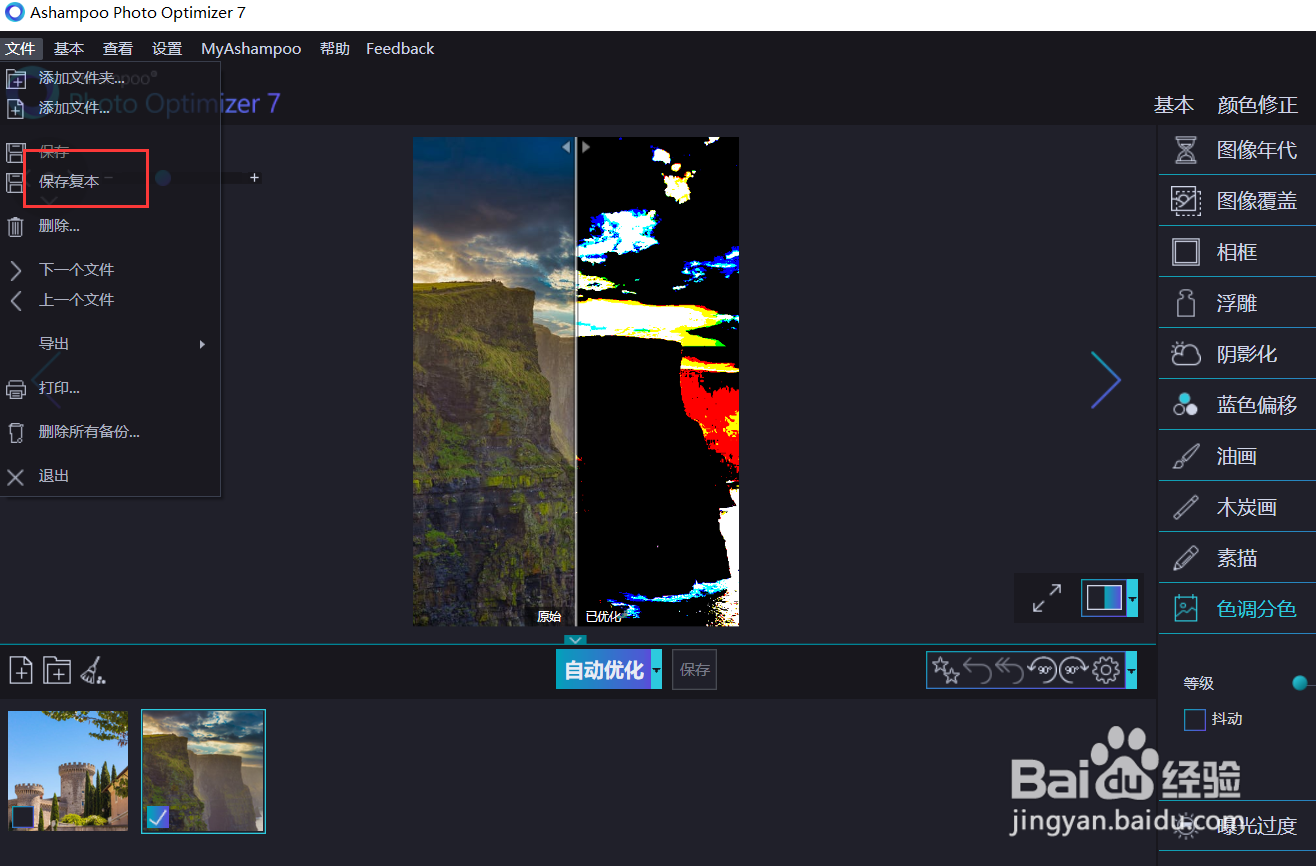Viewport: 1316px width, 866px height.
Task: Adjust the 等级 slider handle
Action: point(1300,683)
